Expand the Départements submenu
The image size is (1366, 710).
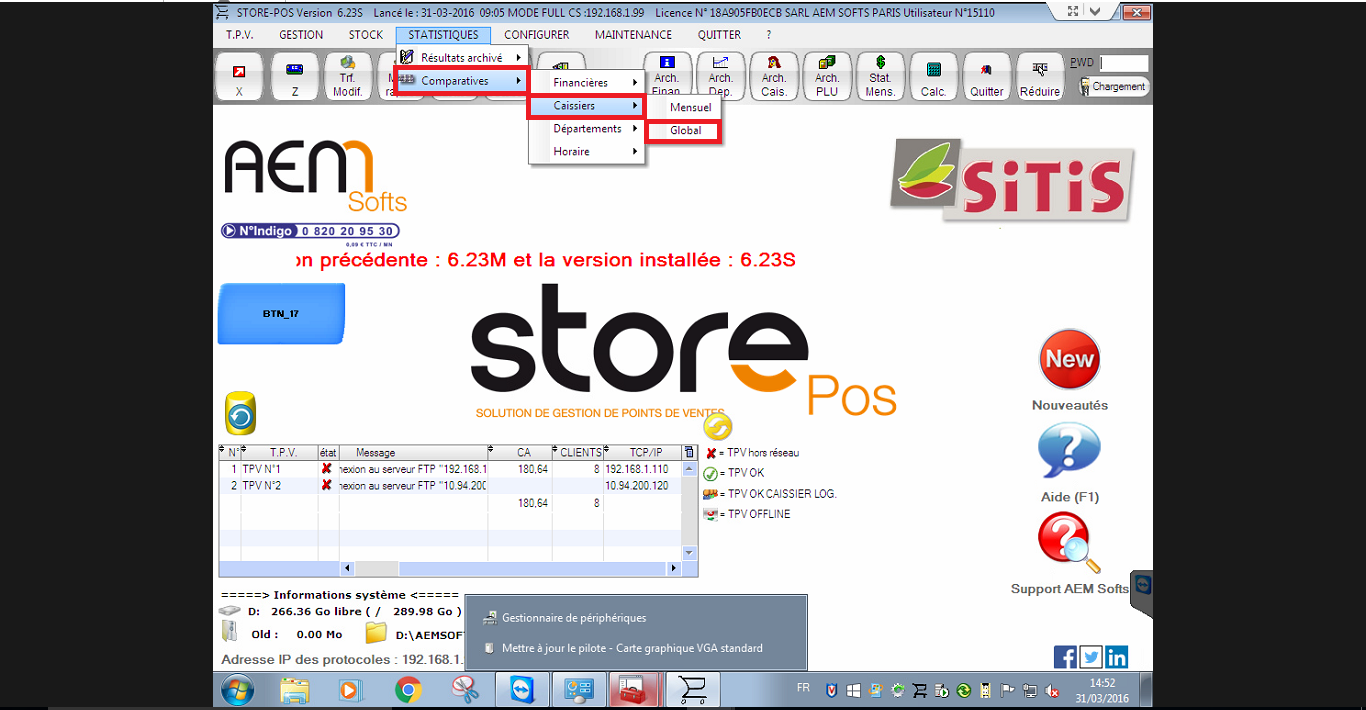587,129
